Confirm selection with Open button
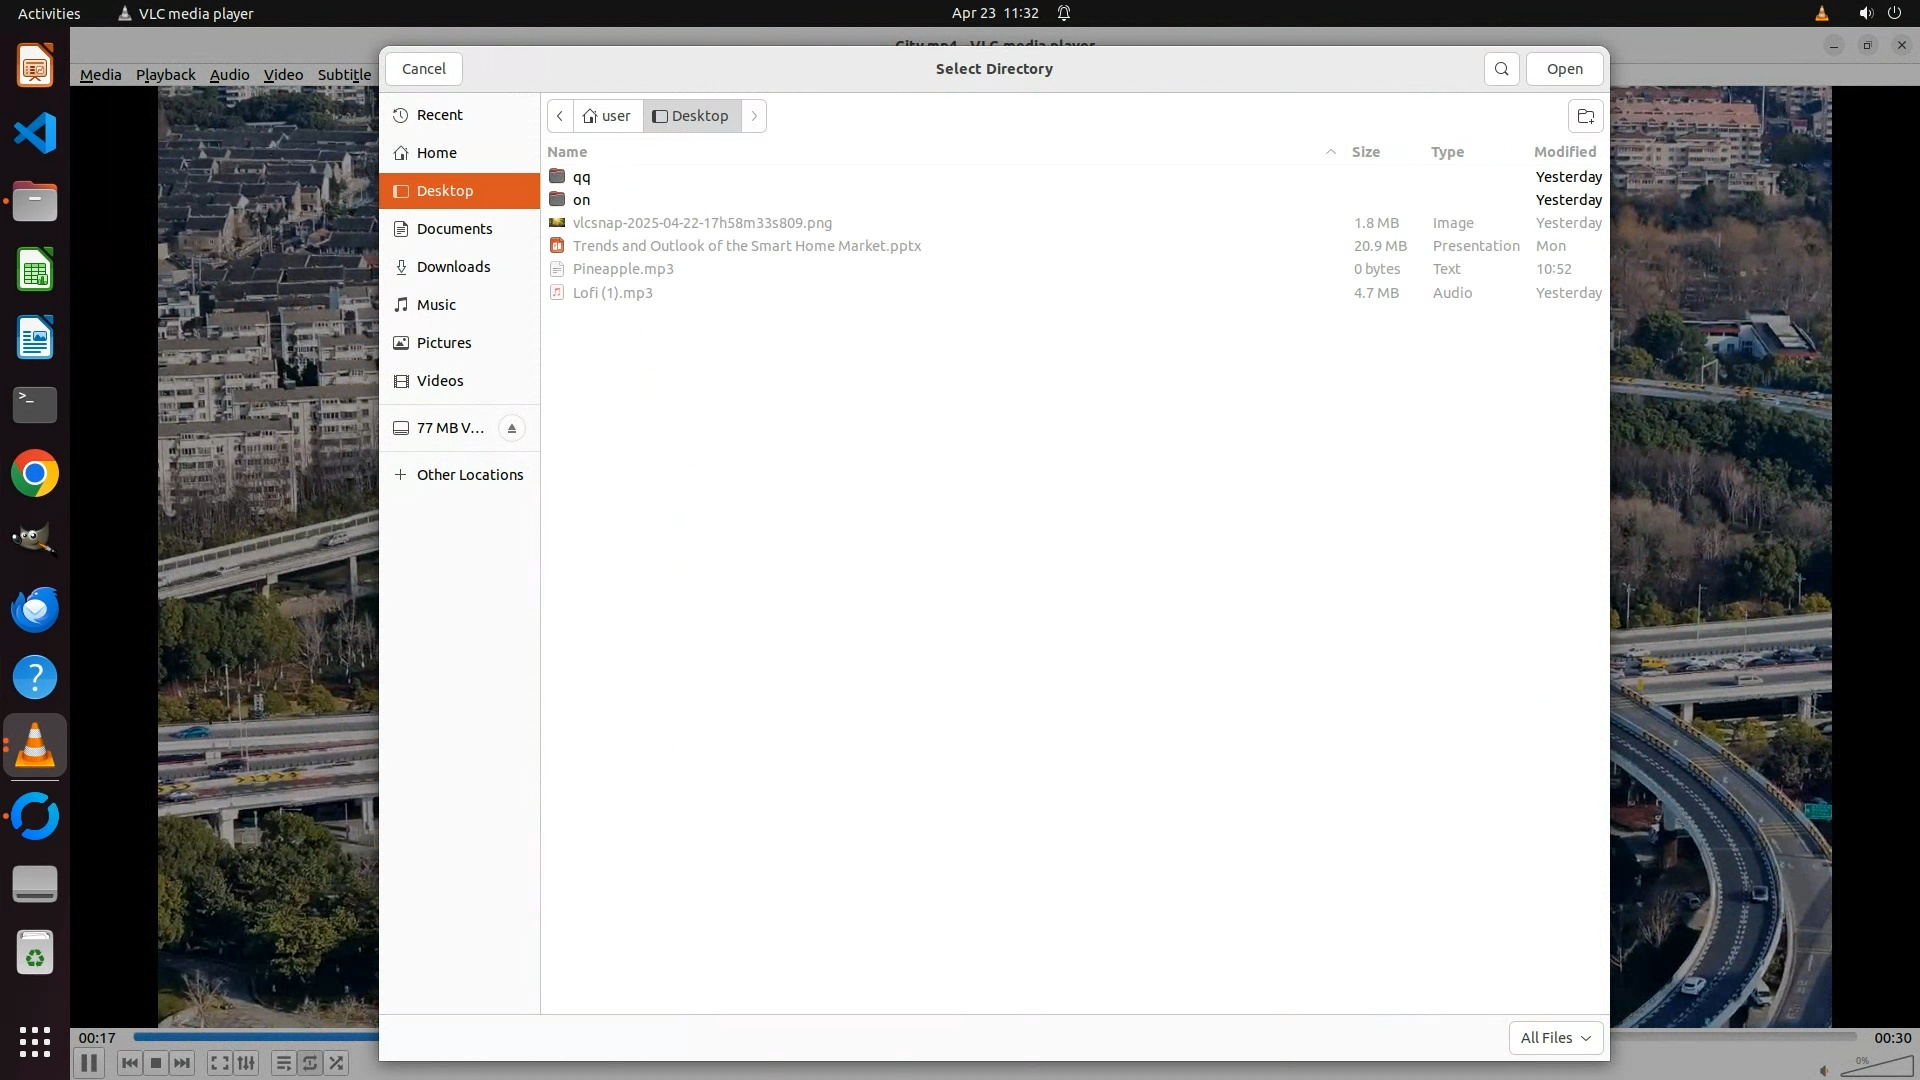 1564,69
